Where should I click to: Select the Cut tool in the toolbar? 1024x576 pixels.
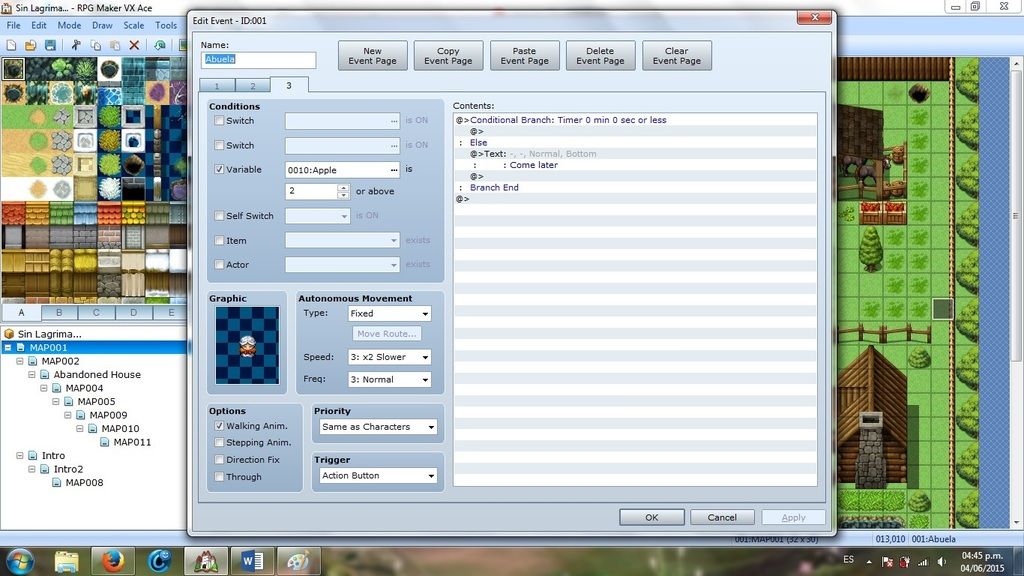(x=76, y=44)
